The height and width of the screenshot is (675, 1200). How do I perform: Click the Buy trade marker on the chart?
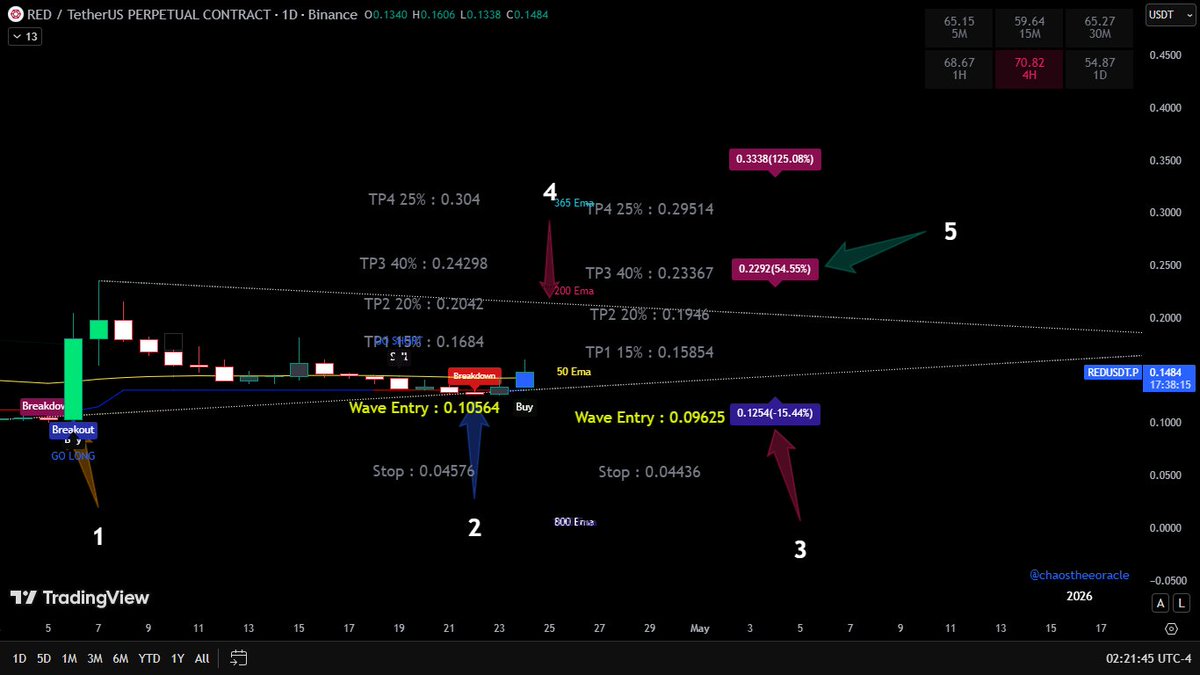coord(524,407)
